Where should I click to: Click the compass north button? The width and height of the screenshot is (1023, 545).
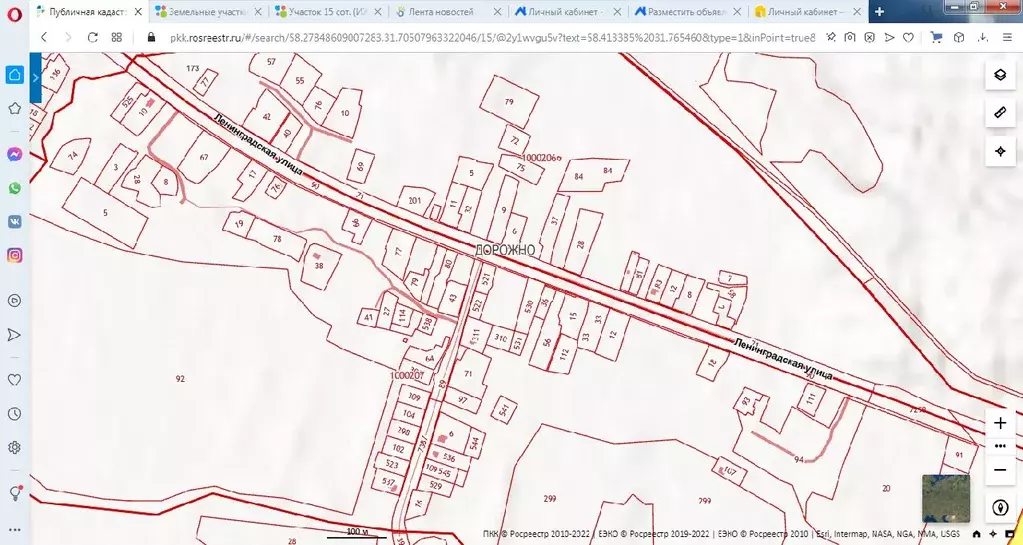point(999,508)
